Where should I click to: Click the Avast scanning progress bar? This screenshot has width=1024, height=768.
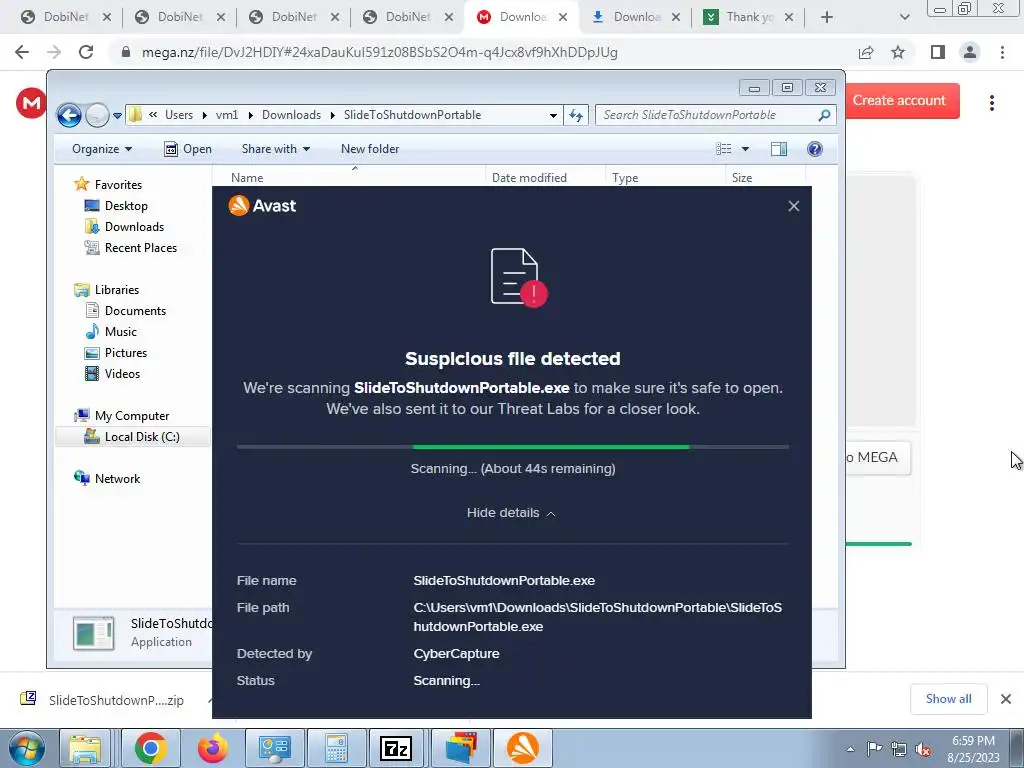[513, 447]
